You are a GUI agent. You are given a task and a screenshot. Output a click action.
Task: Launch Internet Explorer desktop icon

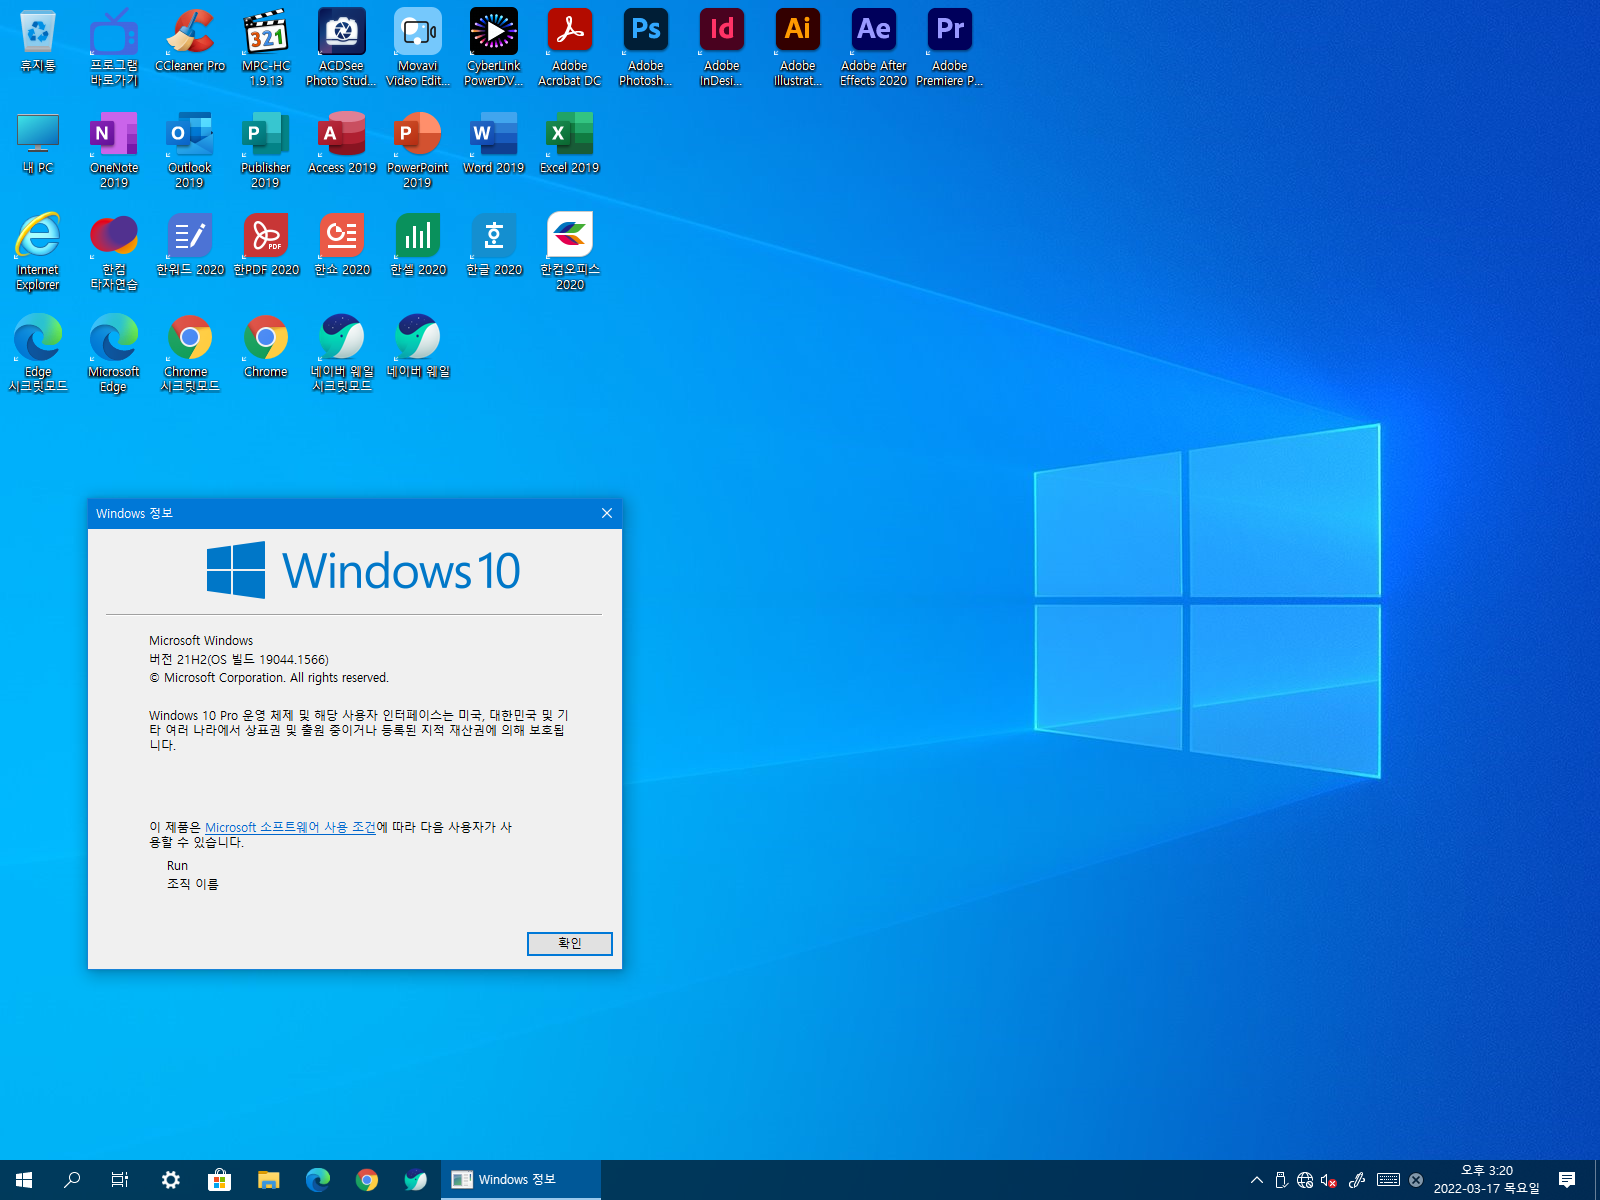pyautogui.click(x=38, y=252)
